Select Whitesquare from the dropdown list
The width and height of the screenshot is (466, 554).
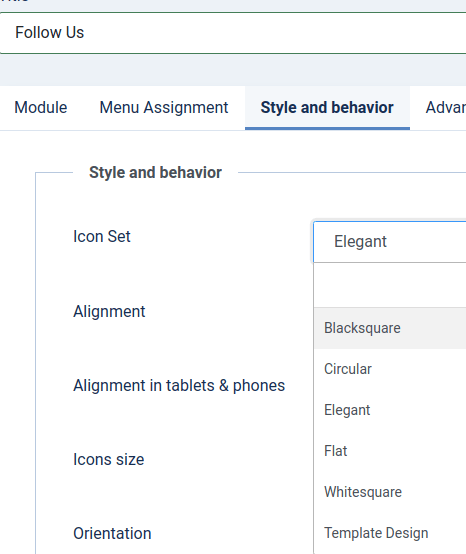pos(390,492)
